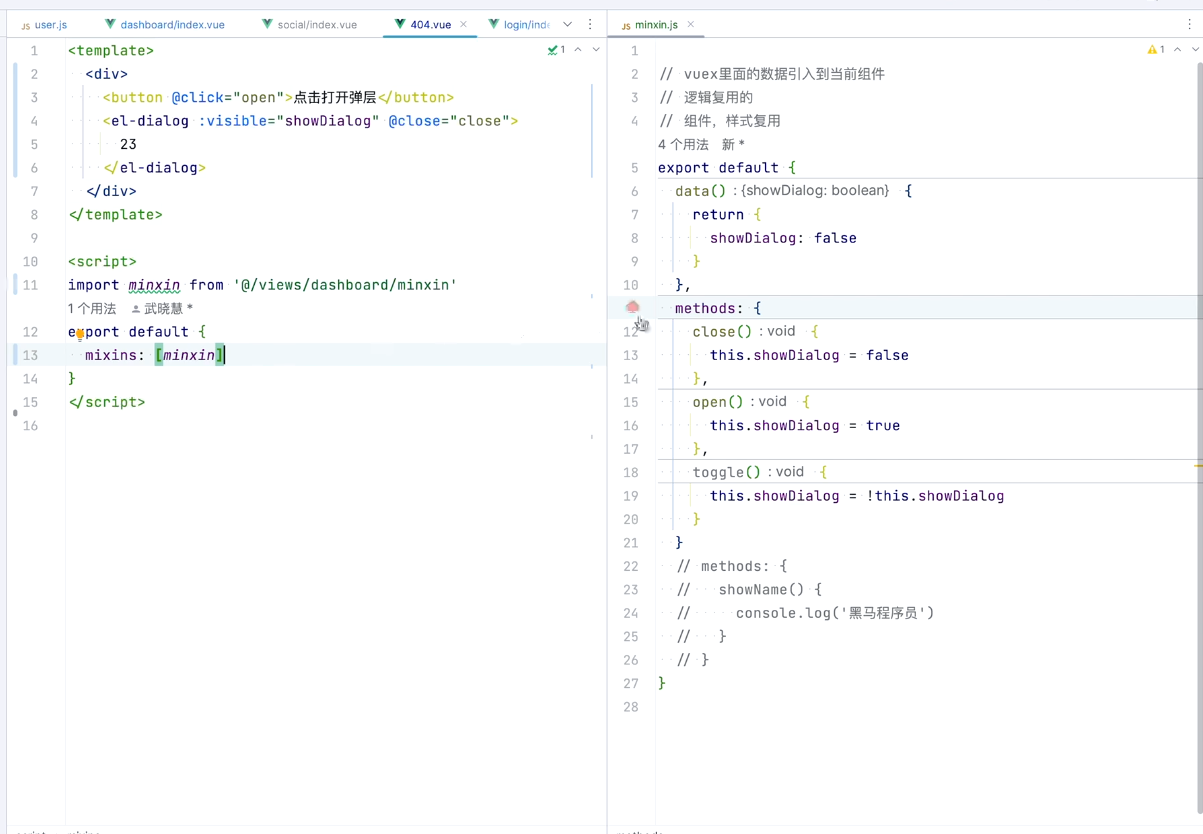Click JS icon on user.js tab
The image size is (1203, 834).
click(26, 25)
